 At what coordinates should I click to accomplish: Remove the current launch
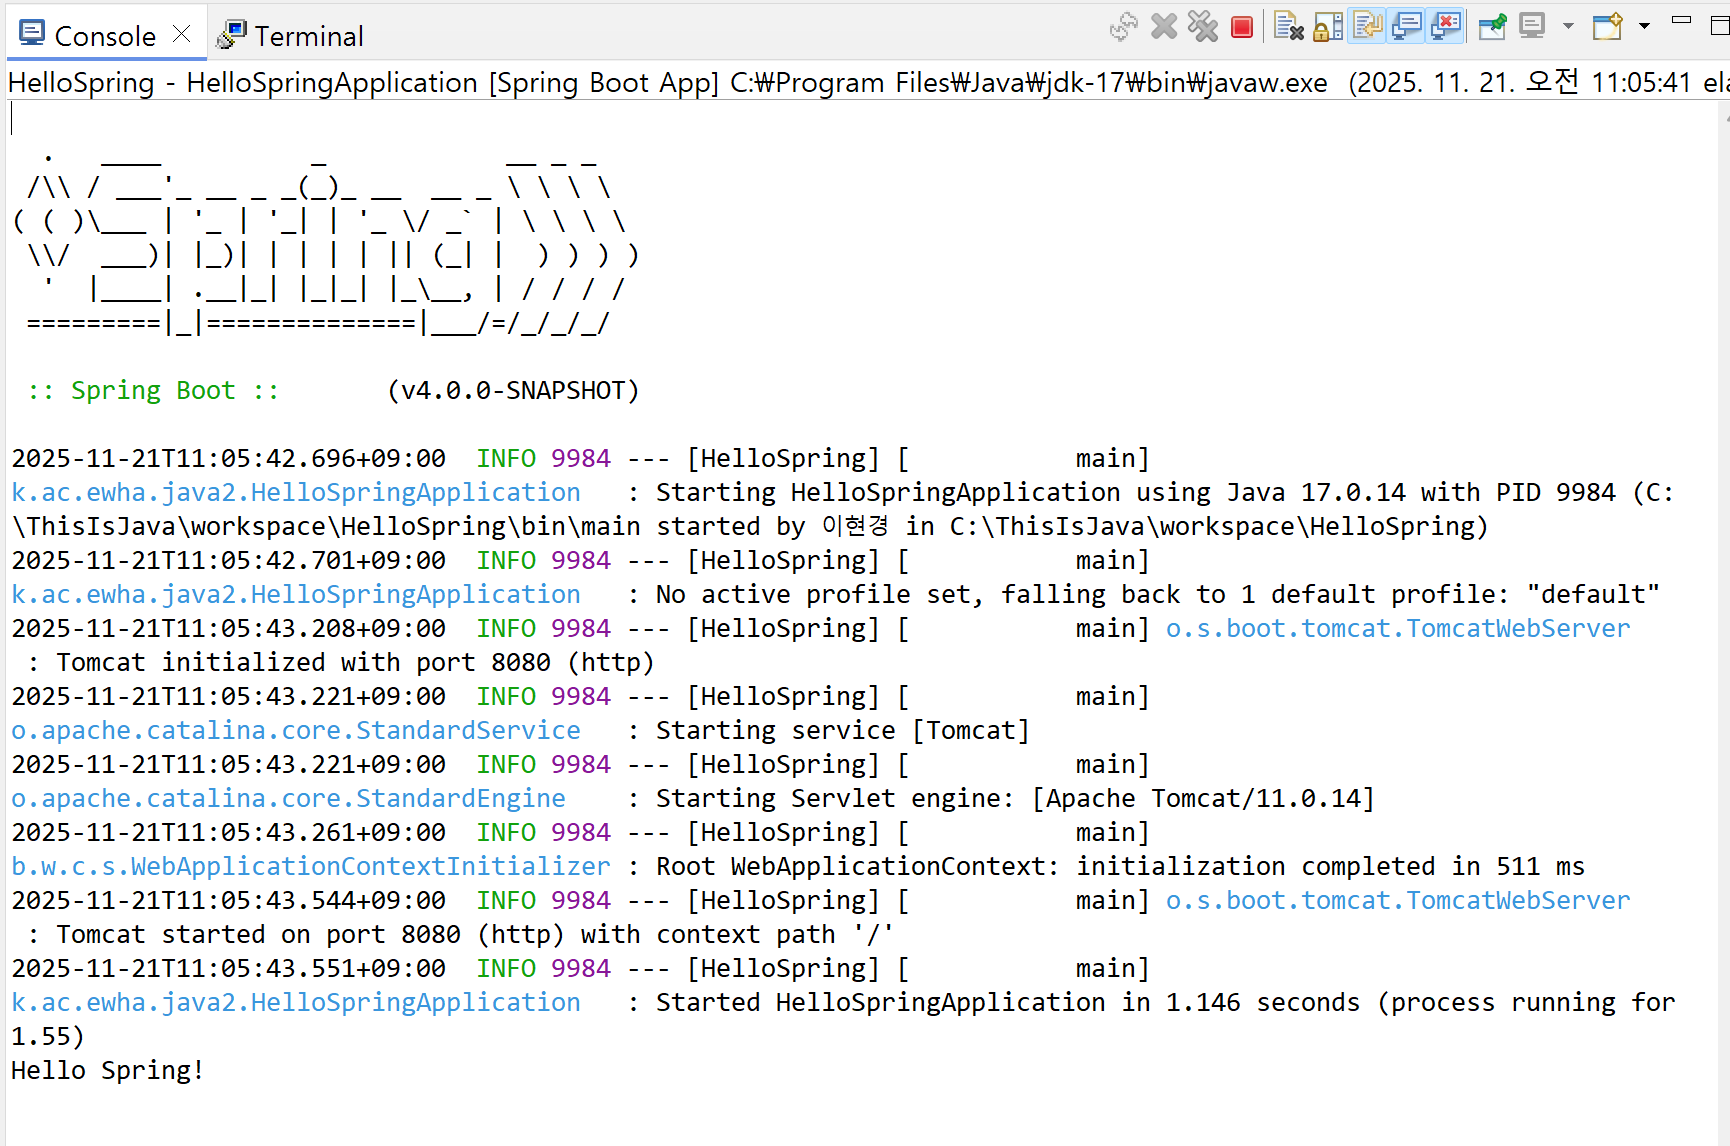pos(1164,27)
